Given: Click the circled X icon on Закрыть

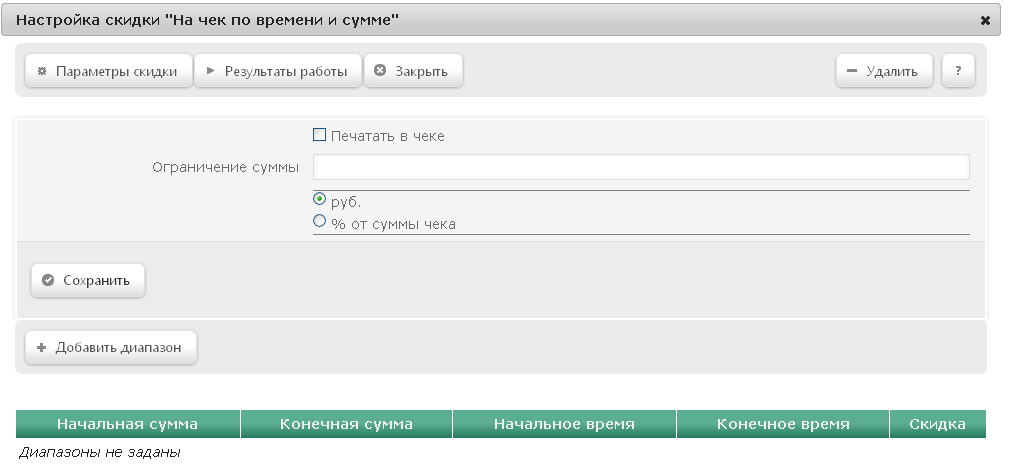Looking at the screenshot, I should [x=380, y=70].
